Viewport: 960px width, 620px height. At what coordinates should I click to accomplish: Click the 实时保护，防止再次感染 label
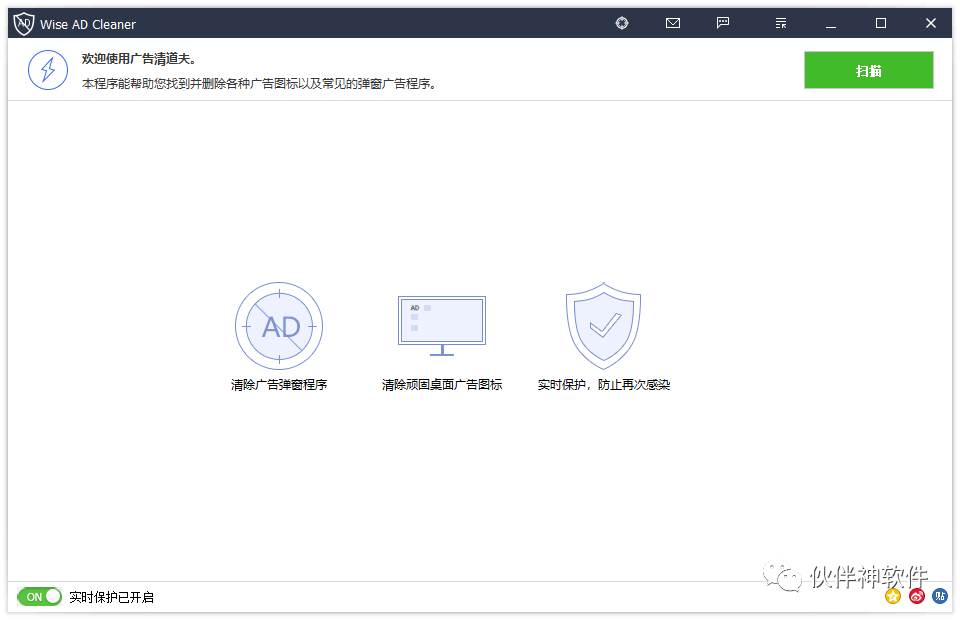pyautogui.click(x=603, y=383)
